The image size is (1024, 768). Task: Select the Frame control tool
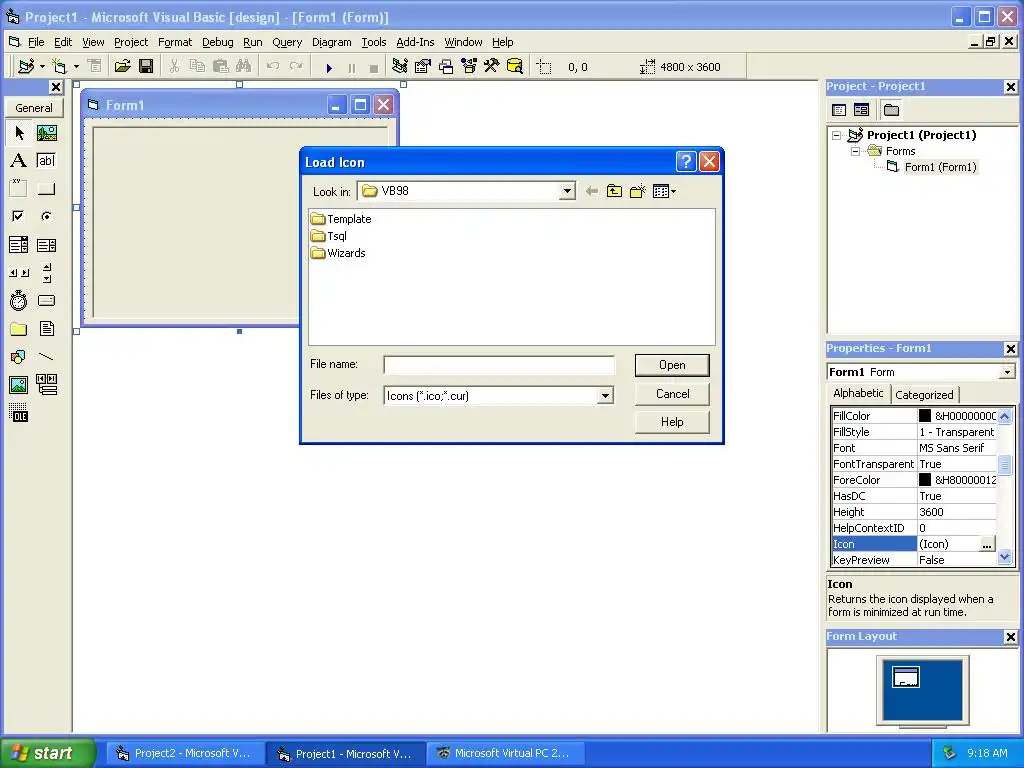pyautogui.click(x=19, y=189)
